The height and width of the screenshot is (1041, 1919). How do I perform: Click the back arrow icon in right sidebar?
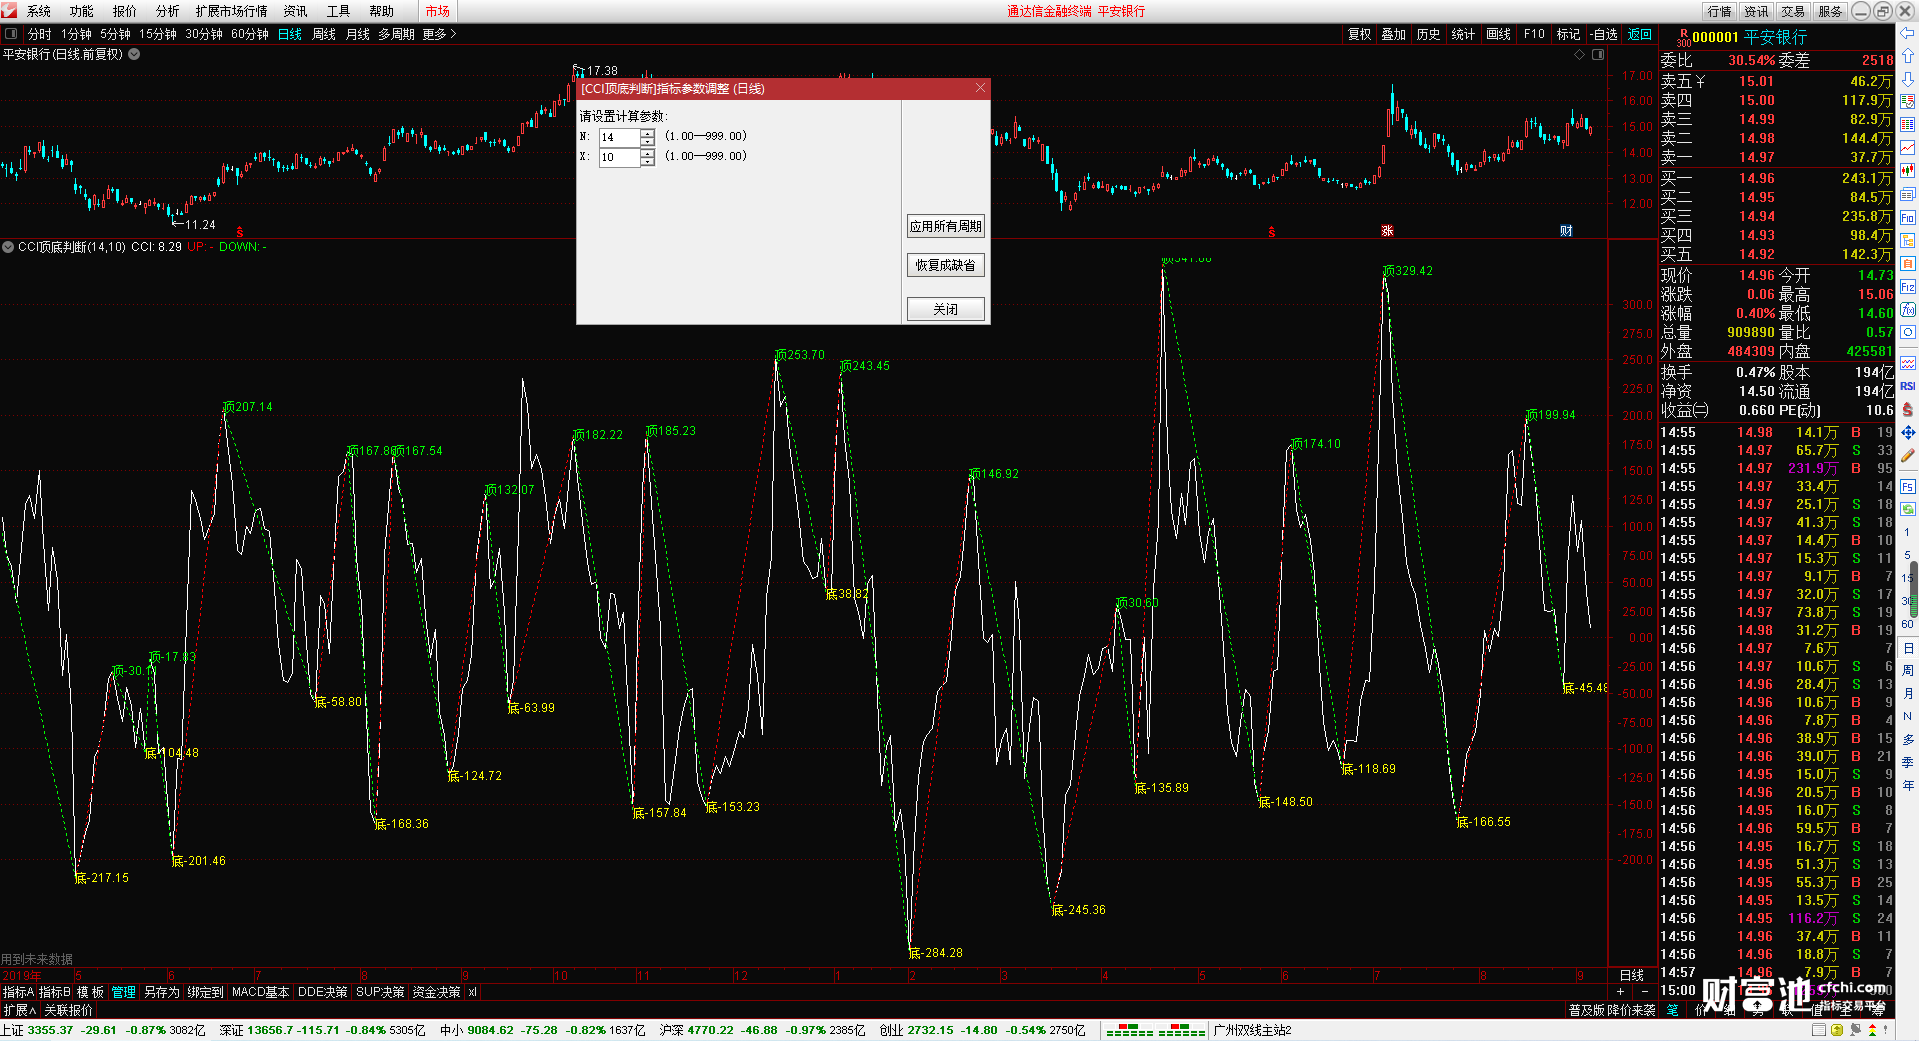tap(1908, 34)
